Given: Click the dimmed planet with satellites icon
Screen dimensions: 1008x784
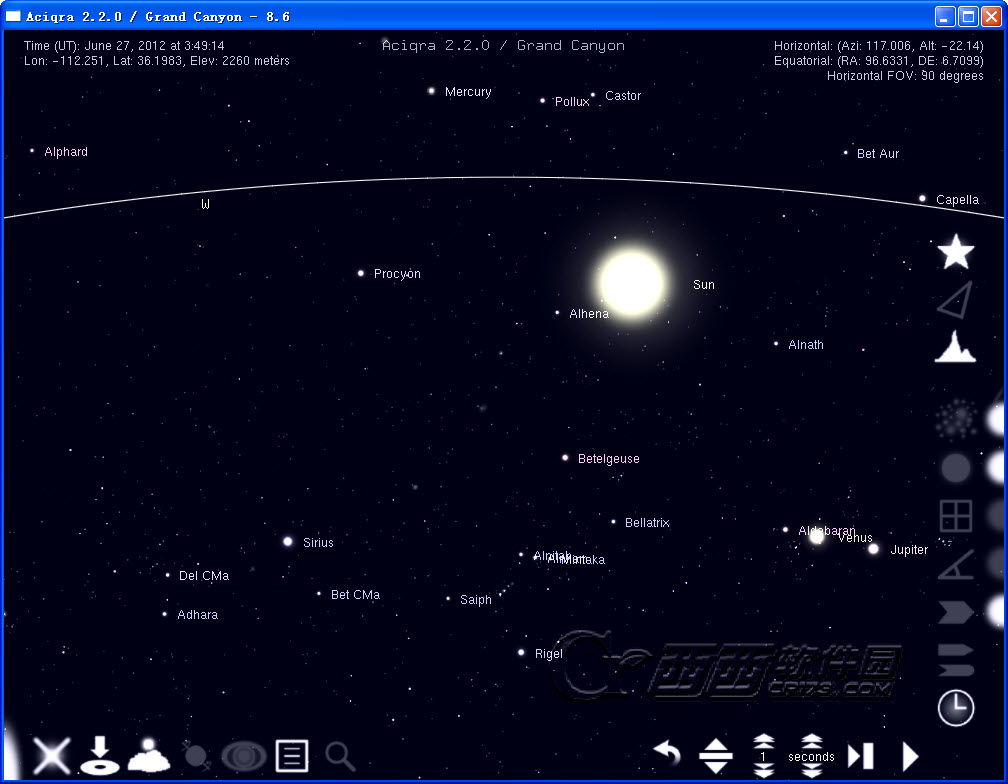Looking at the screenshot, I should pyautogui.click(x=195, y=756).
